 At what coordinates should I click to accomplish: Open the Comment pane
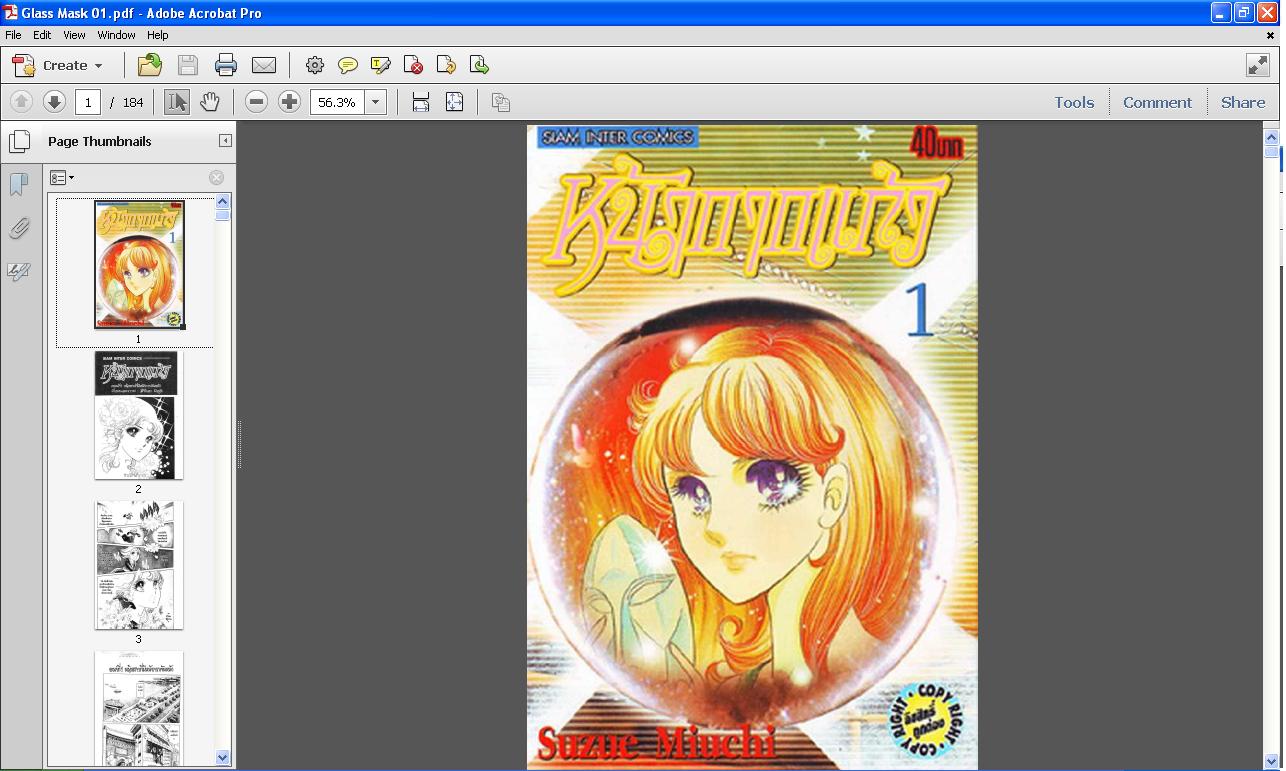click(1157, 102)
